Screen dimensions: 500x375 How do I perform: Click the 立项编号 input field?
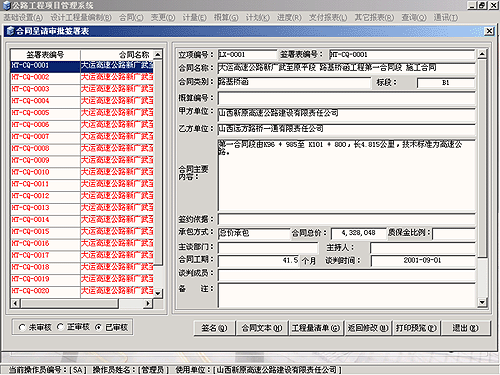coord(247,55)
